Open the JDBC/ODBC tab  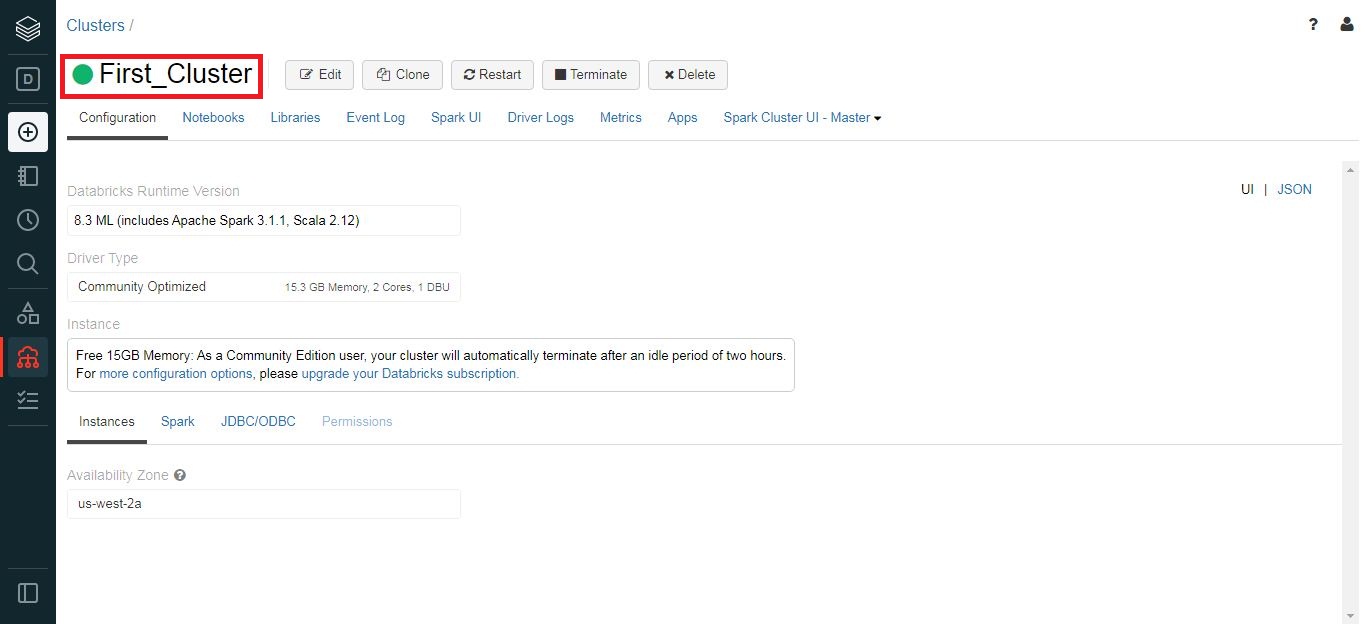click(257, 421)
